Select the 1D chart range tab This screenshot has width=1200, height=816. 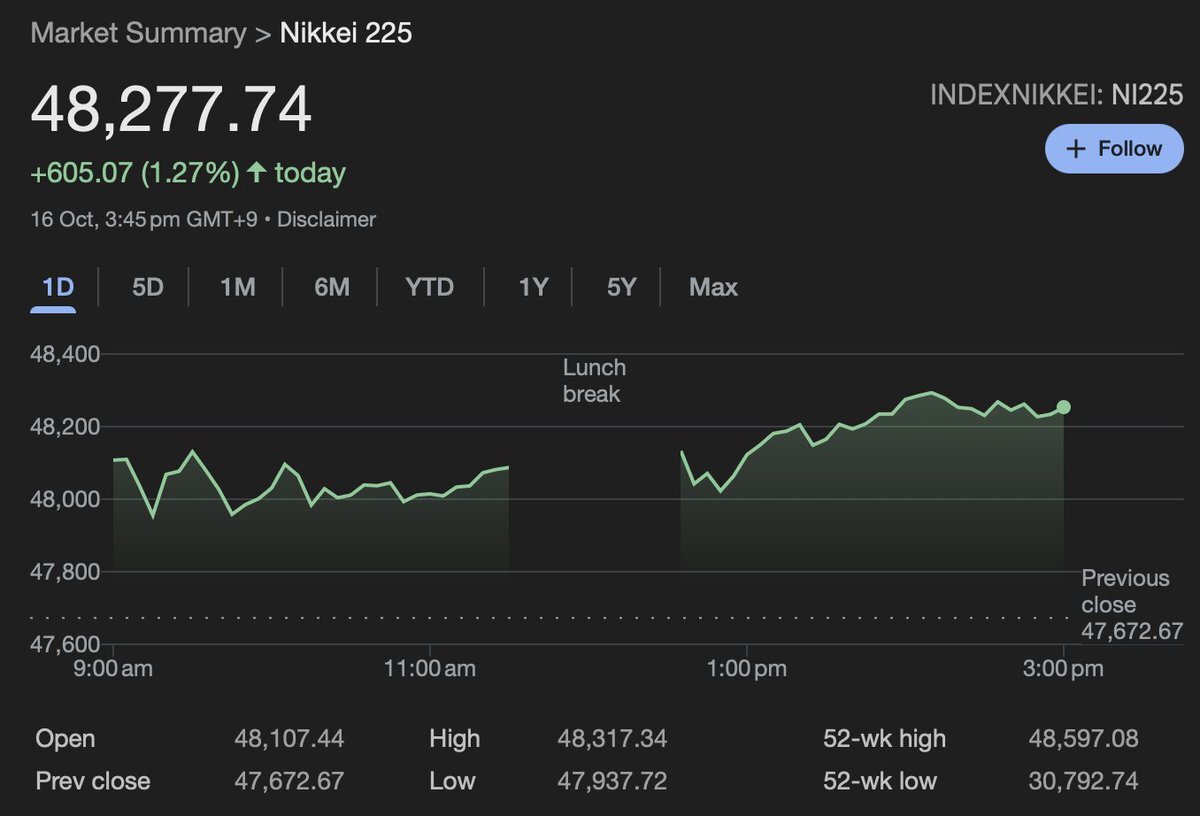coord(58,288)
